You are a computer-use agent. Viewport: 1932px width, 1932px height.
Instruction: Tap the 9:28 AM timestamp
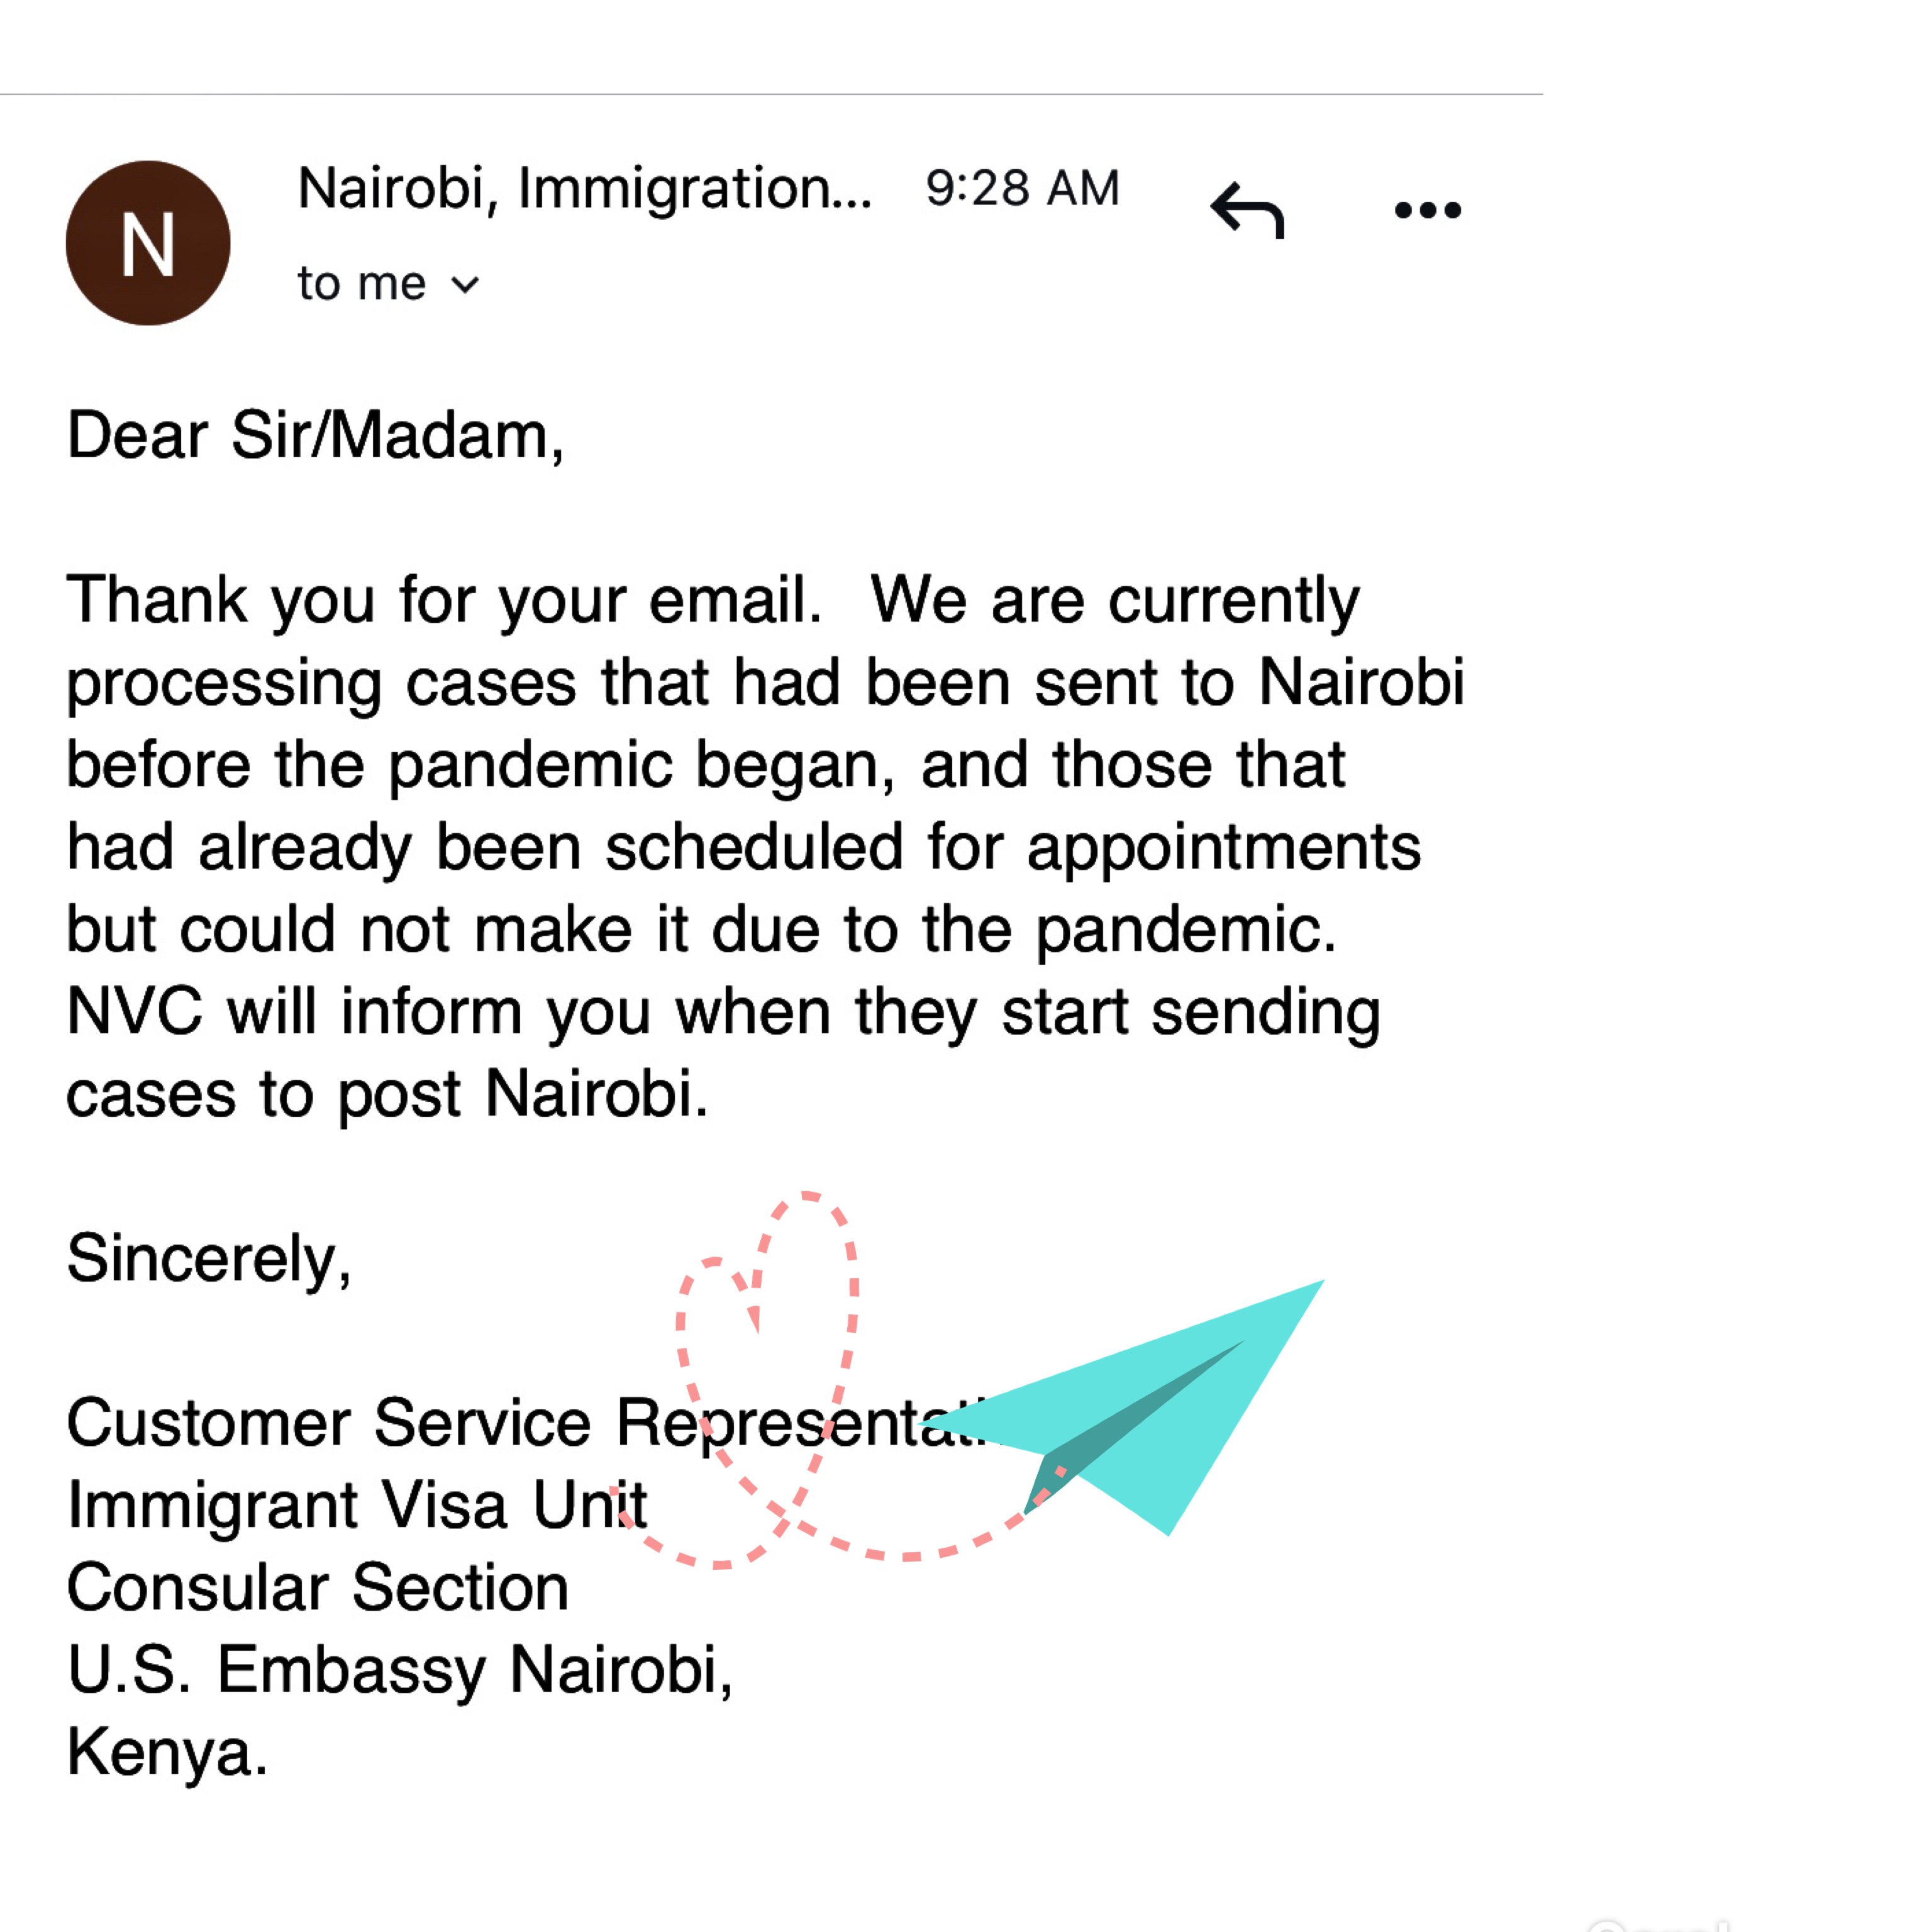(1022, 188)
